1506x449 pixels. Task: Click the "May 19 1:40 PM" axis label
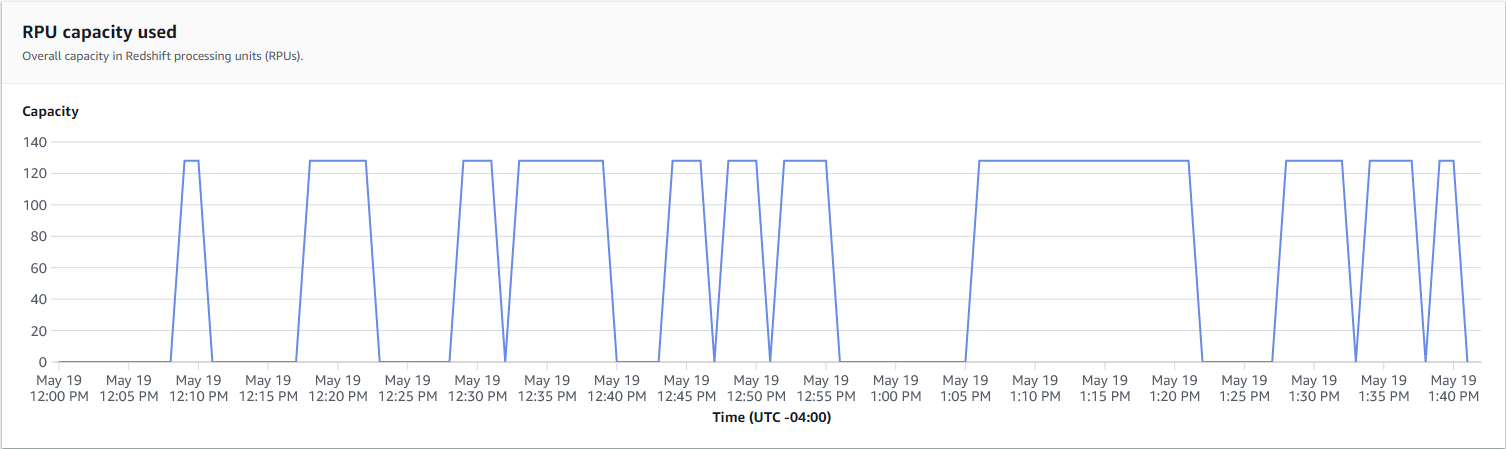click(1453, 388)
